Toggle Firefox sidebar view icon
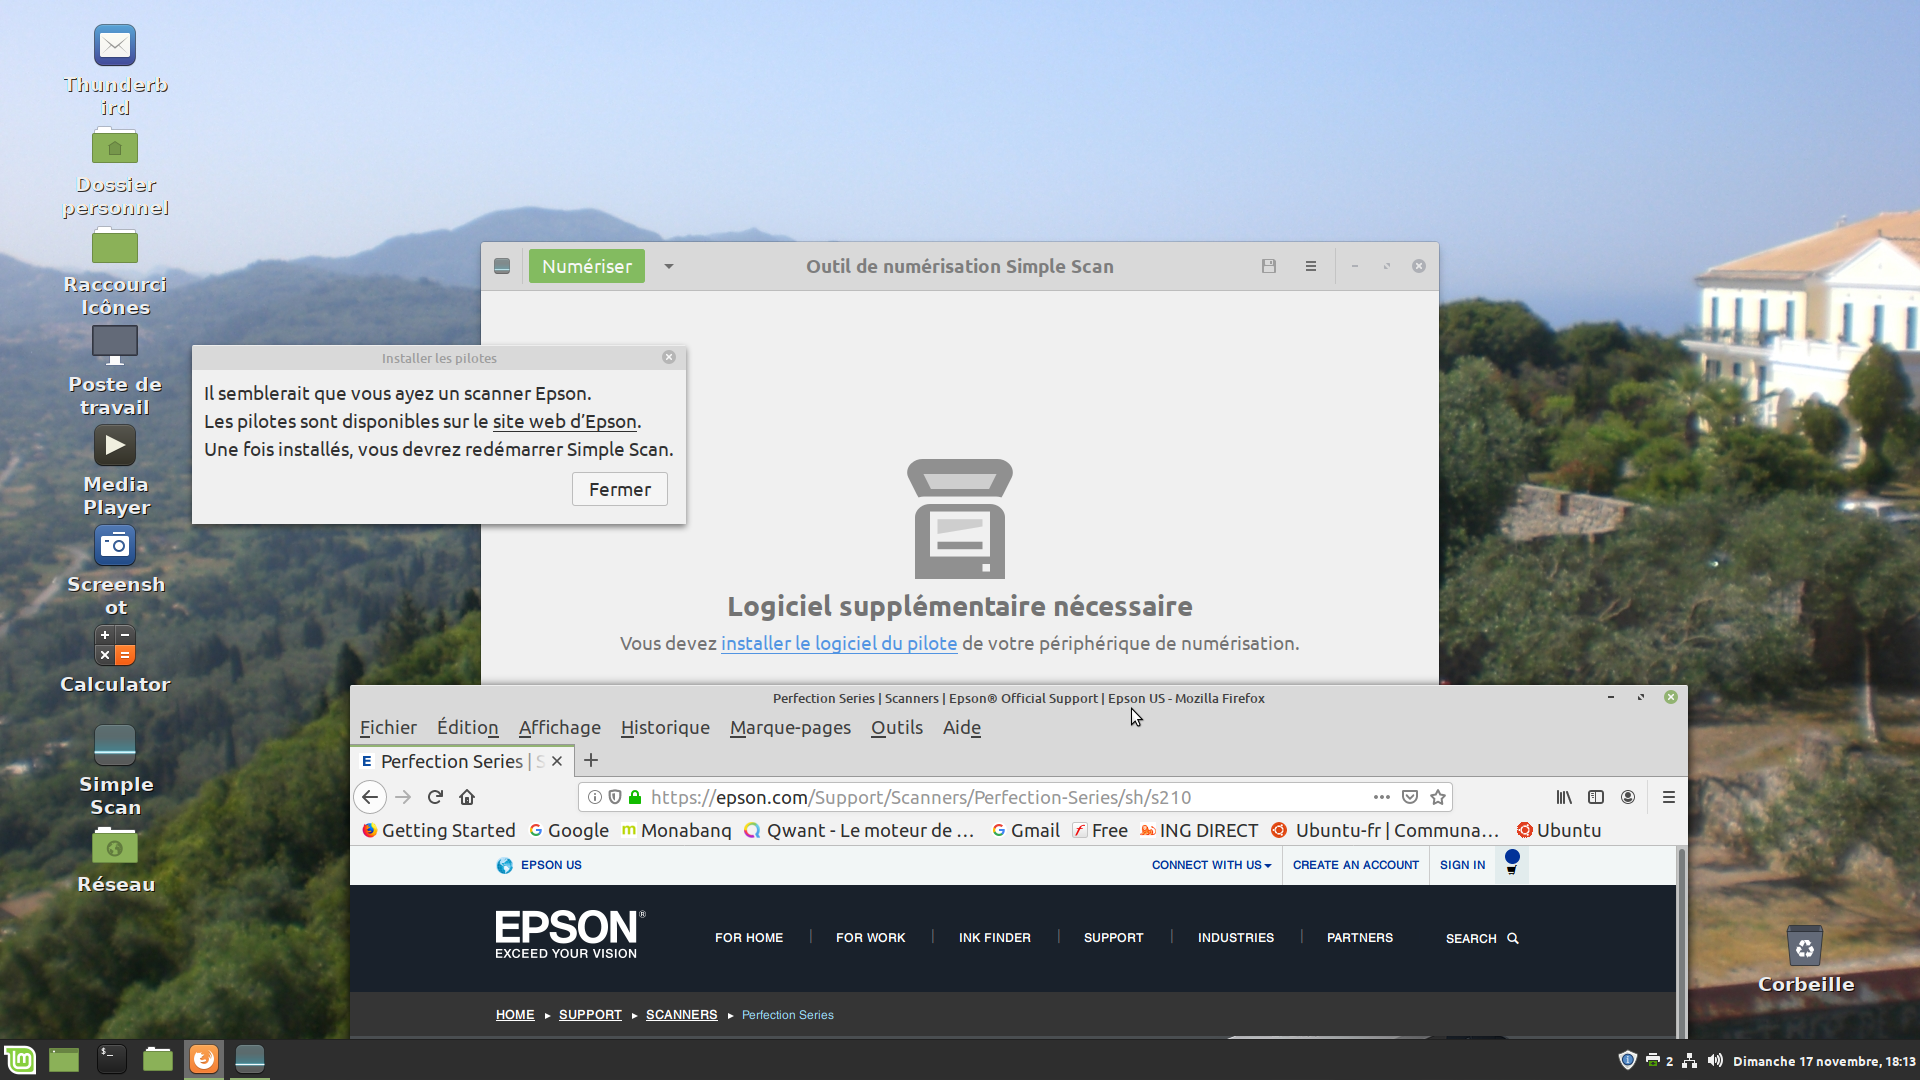This screenshot has height=1080, width=1920. click(1596, 797)
